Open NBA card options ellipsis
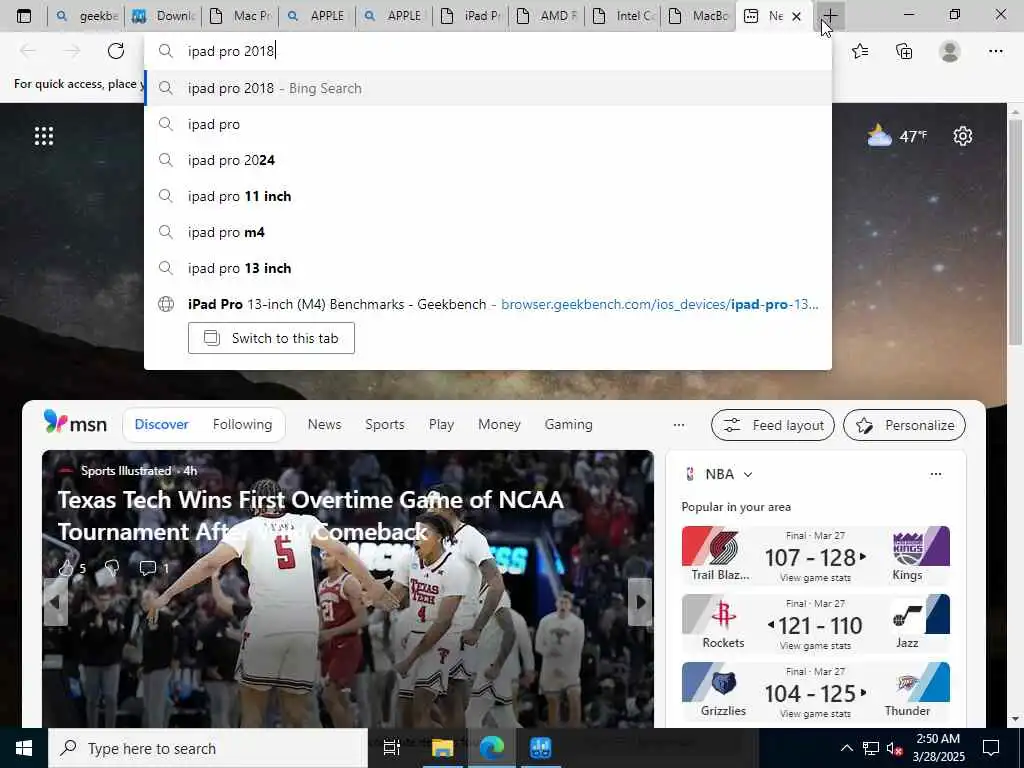The height and width of the screenshot is (768, 1024). 935,474
